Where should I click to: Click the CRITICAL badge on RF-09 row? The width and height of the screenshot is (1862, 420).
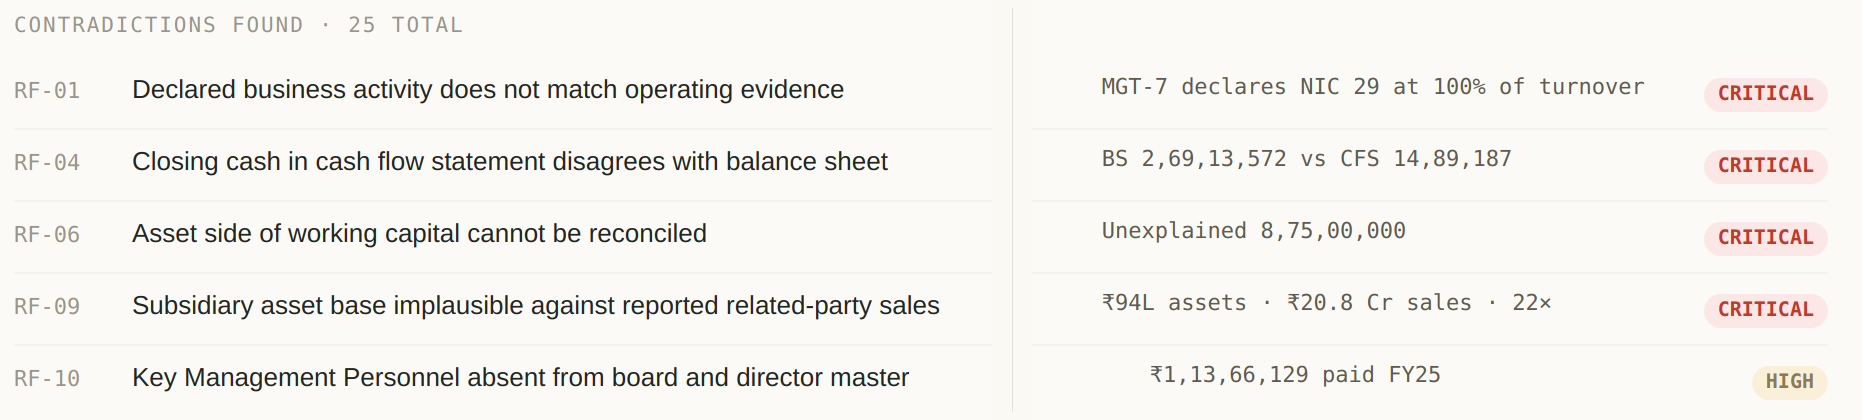click(x=1766, y=310)
